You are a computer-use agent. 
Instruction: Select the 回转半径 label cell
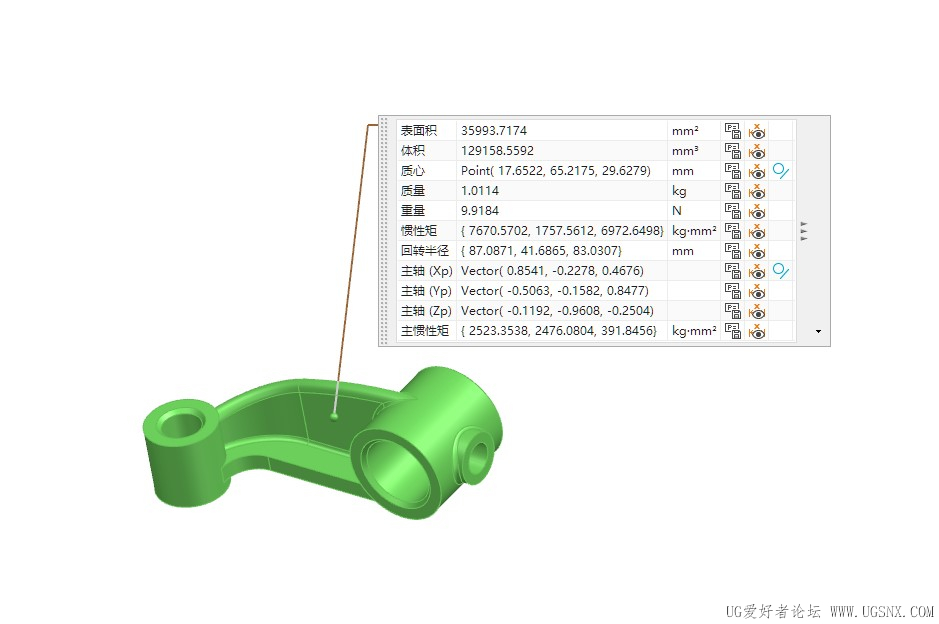[426, 250]
